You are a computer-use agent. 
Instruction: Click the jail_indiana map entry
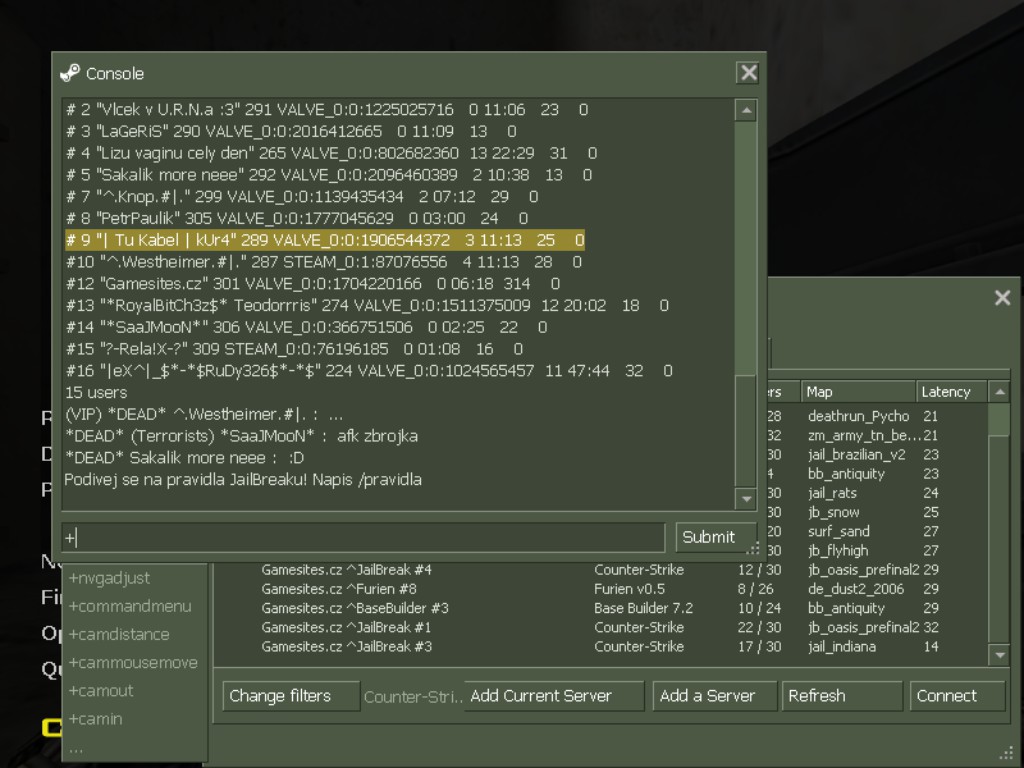click(x=842, y=647)
